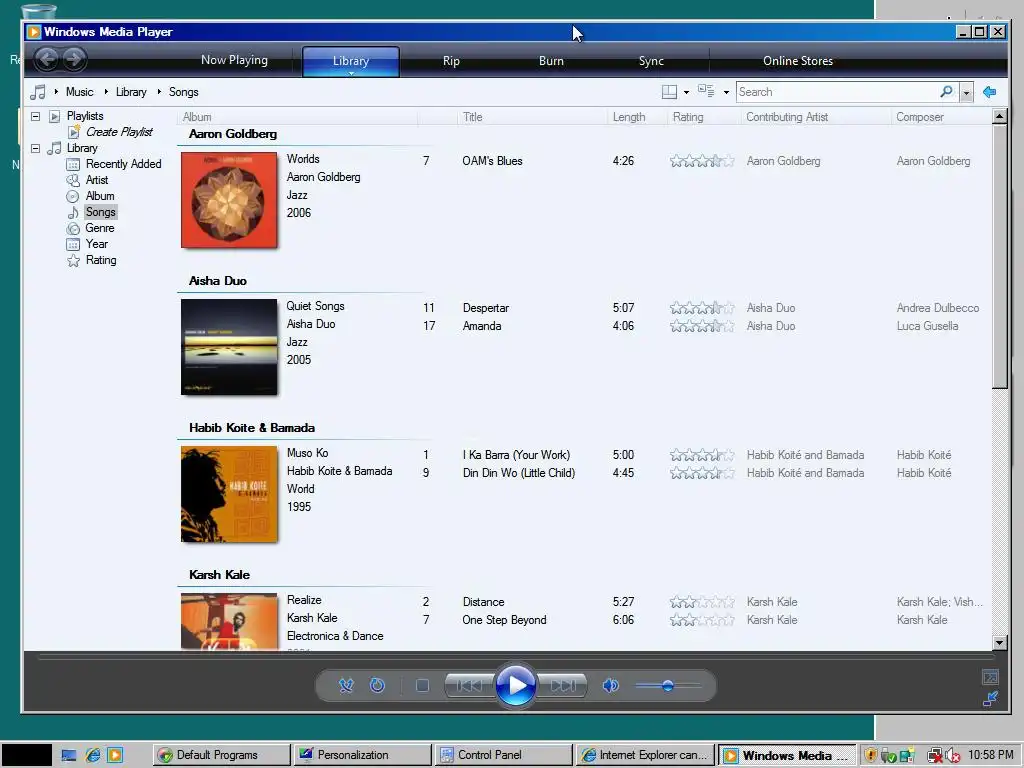Click the Forward navigation arrow button
Image resolution: width=1024 pixels, height=768 pixels.
click(74, 60)
